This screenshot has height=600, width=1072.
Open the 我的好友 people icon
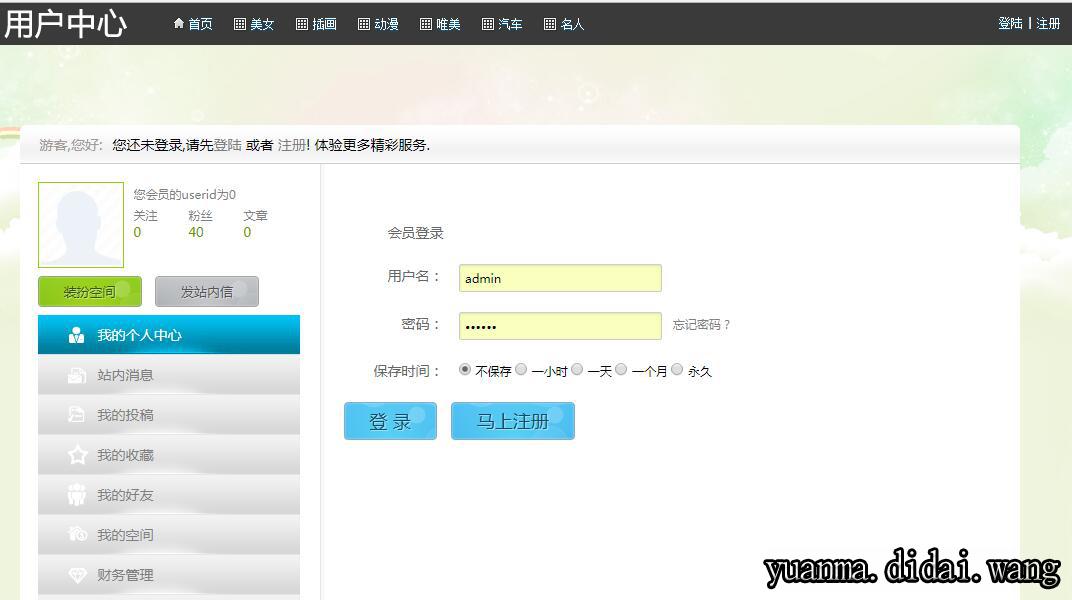pyautogui.click(x=77, y=495)
